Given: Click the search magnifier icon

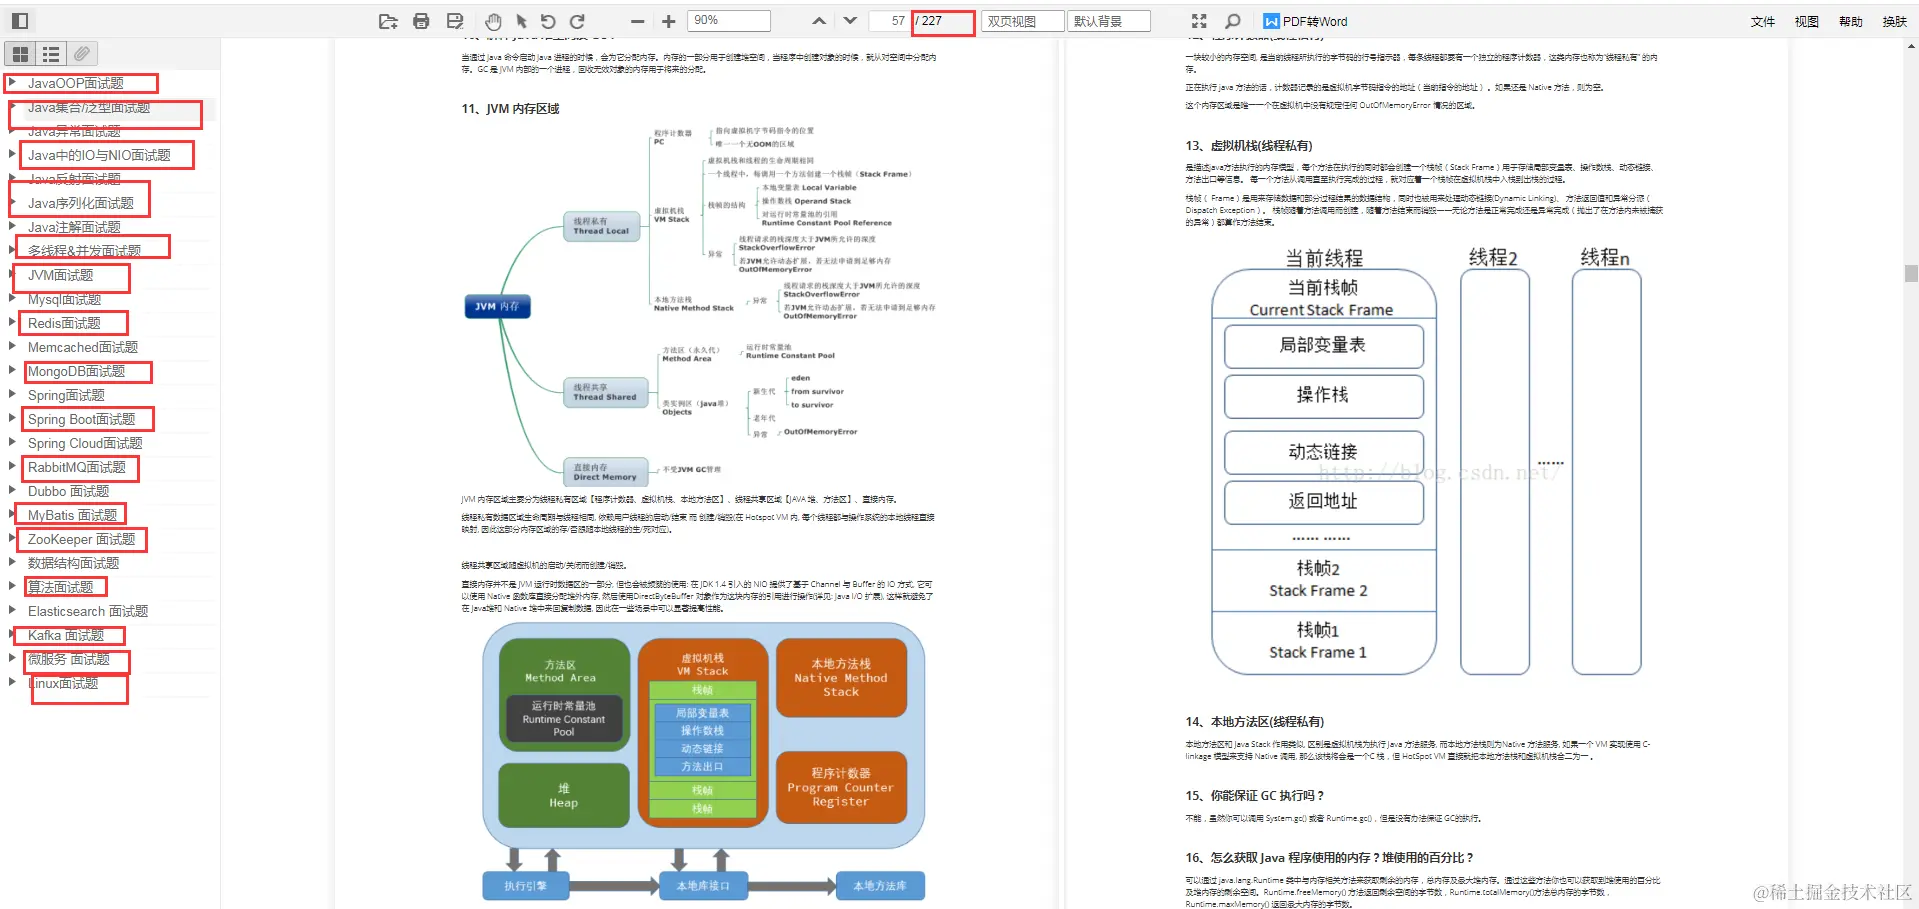Looking at the screenshot, I should coord(1232,21).
